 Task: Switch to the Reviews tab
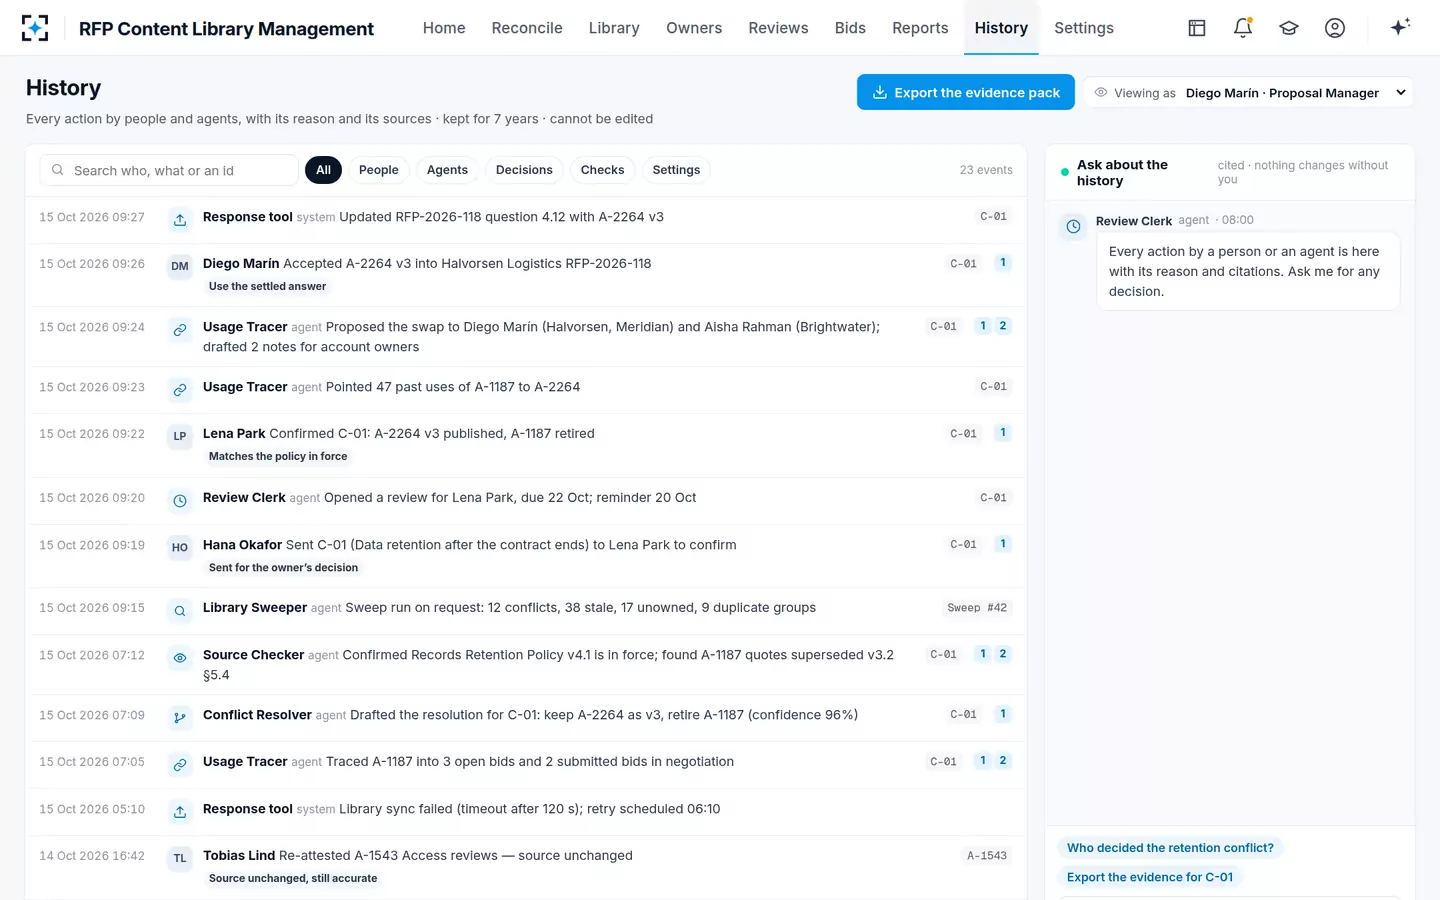coord(778,28)
